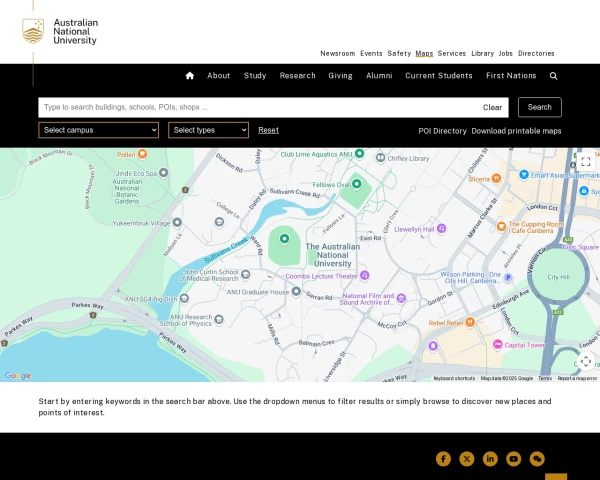Click the National Film and Sound Archive pin

pyautogui.click(x=401, y=298)
